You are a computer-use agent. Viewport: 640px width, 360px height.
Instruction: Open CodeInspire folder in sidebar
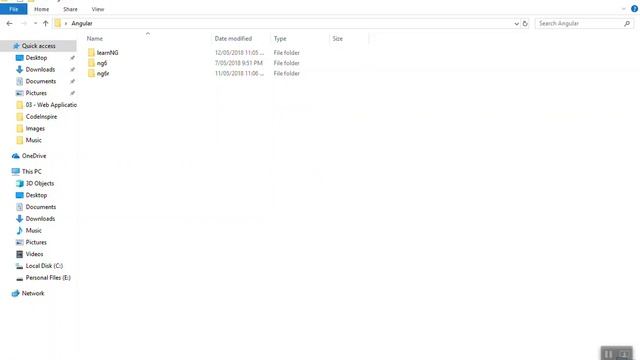(41, 117)
